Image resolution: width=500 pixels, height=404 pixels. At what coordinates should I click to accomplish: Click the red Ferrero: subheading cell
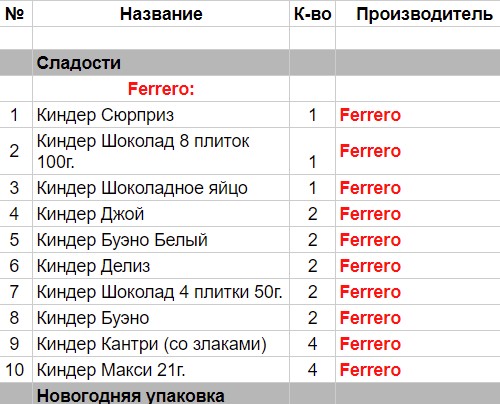coord(161,89)
